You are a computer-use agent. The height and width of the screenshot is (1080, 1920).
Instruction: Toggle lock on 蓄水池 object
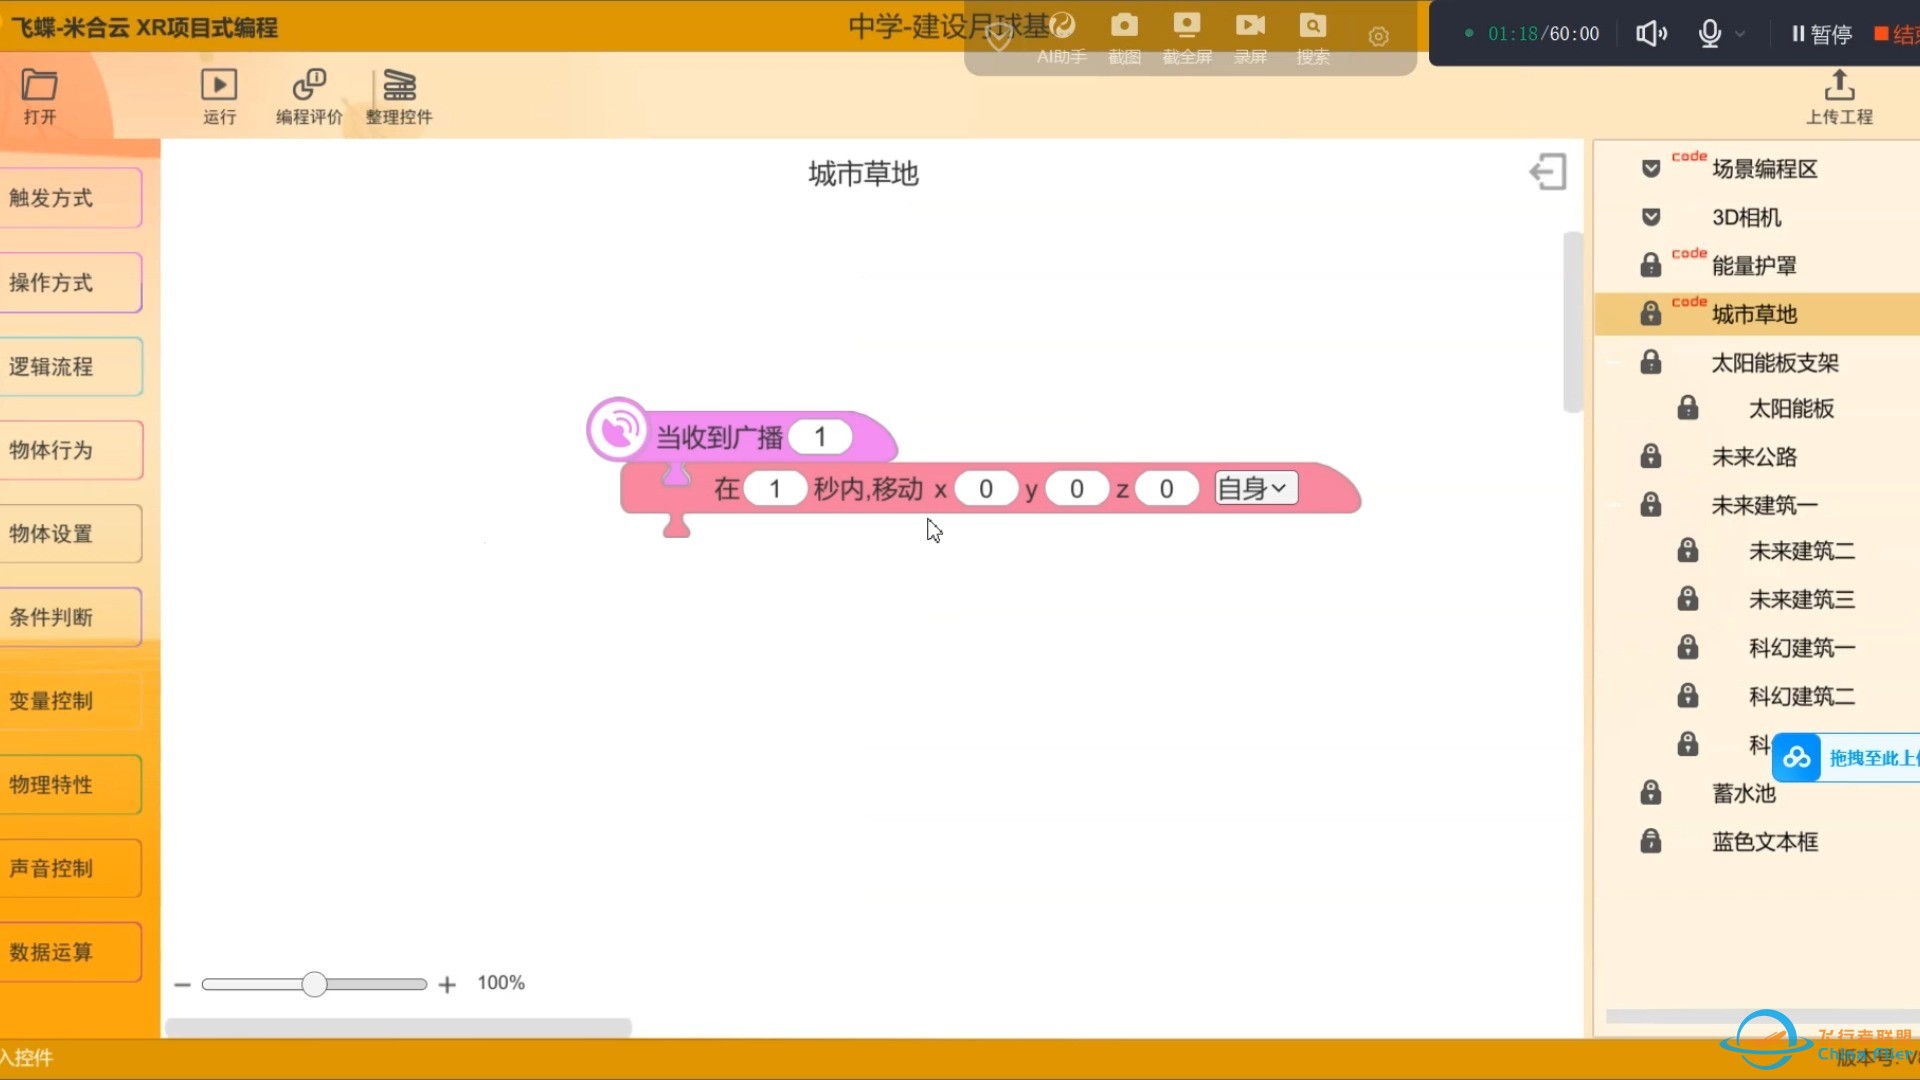point(1651,793)
